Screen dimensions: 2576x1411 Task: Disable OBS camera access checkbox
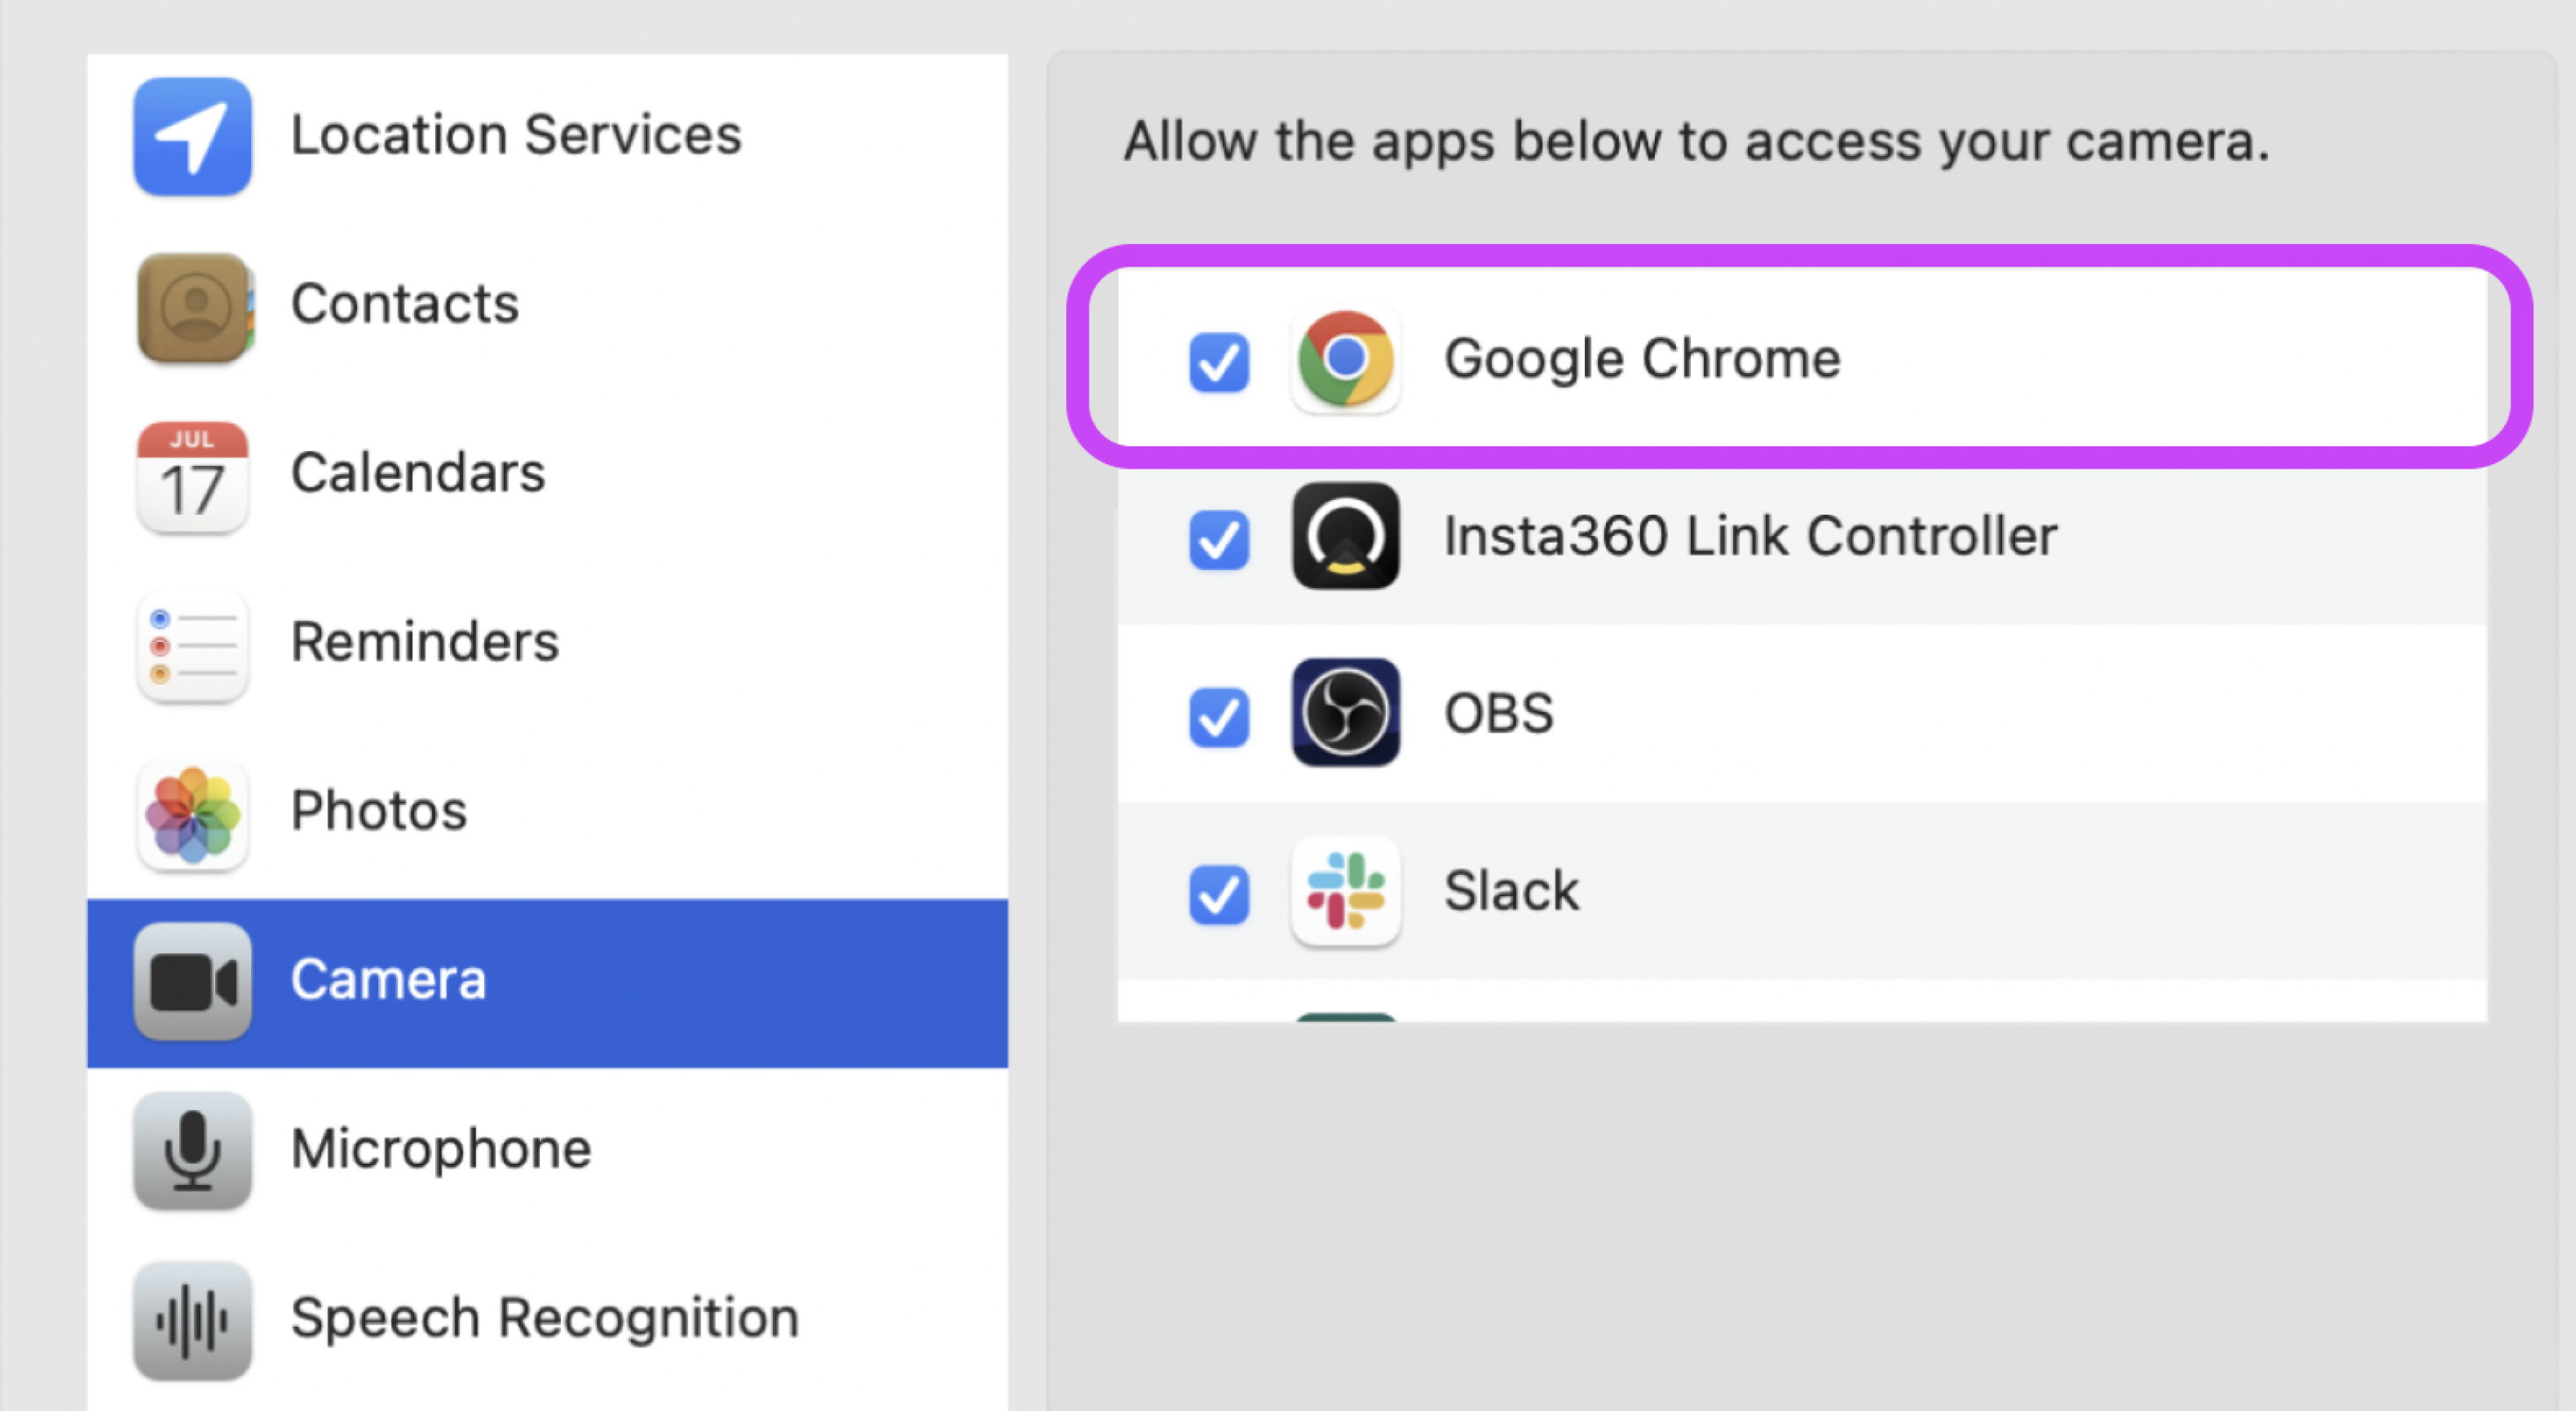click(1218, 717)
